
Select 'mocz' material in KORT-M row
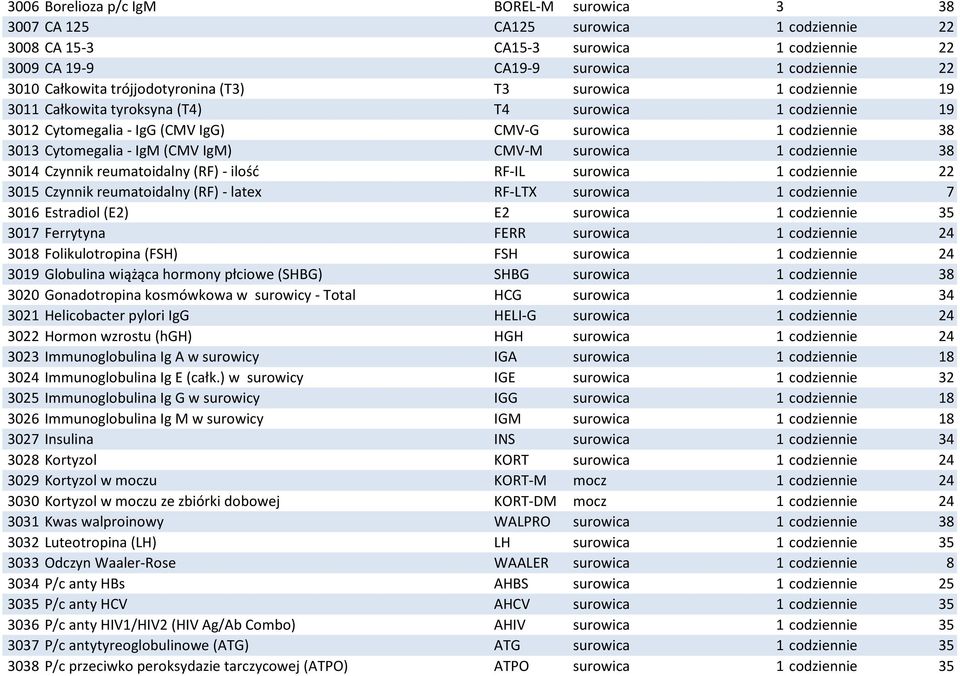tap(590, 481)
